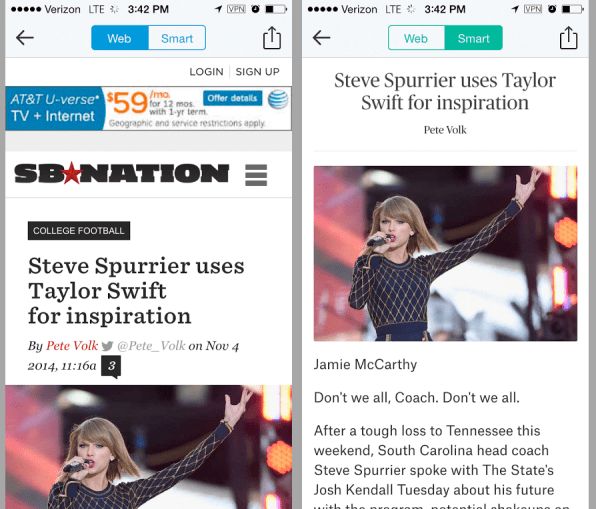Open Pete Volk author link in red
Screen dimensions: 596x509
pos(72,346)
